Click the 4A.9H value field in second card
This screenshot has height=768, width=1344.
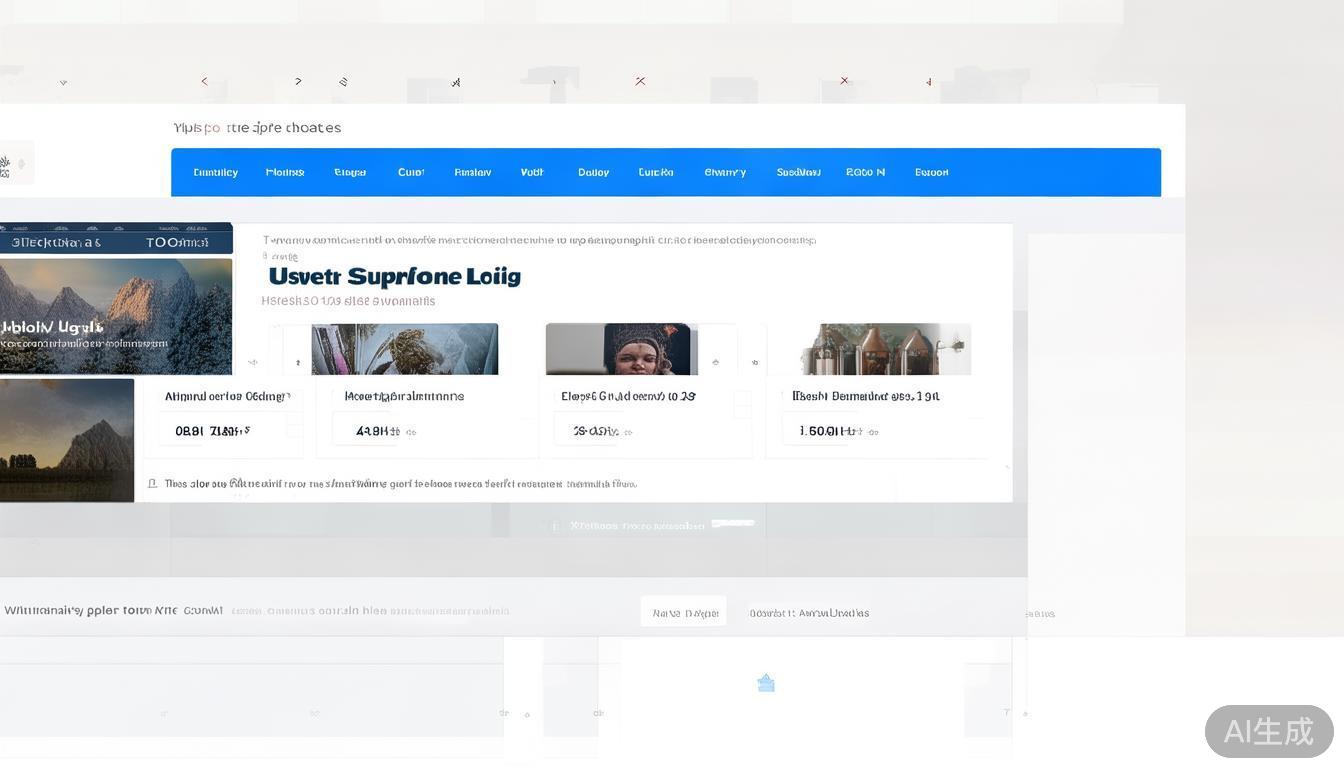[x=378, y=432]
